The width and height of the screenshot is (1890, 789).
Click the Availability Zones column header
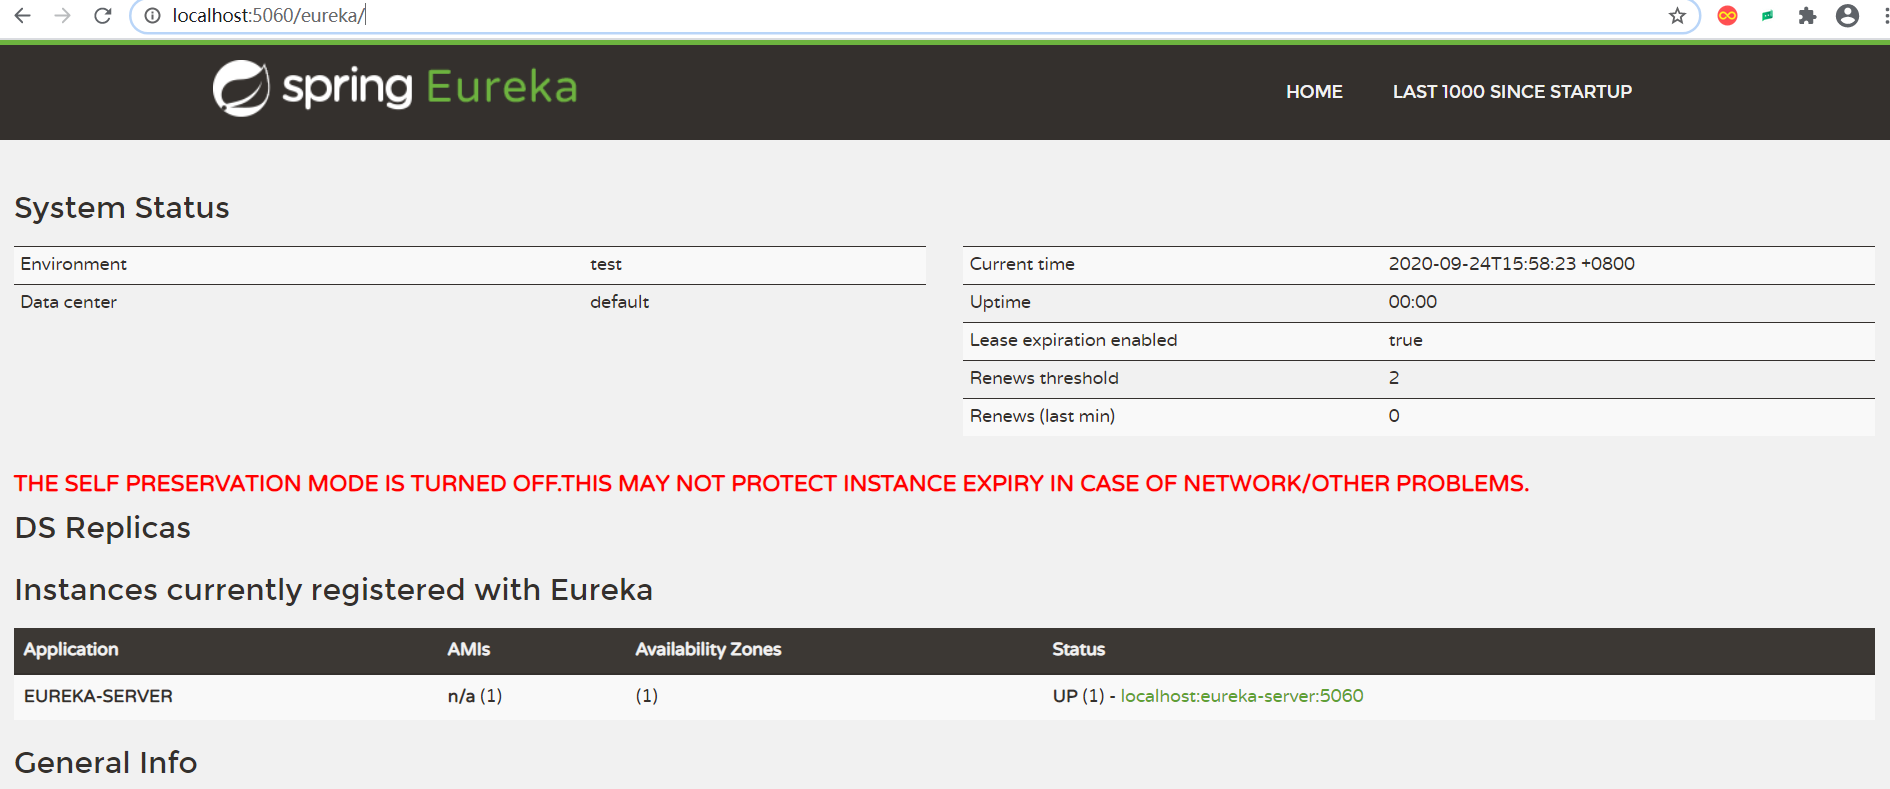tap(708, 650)
